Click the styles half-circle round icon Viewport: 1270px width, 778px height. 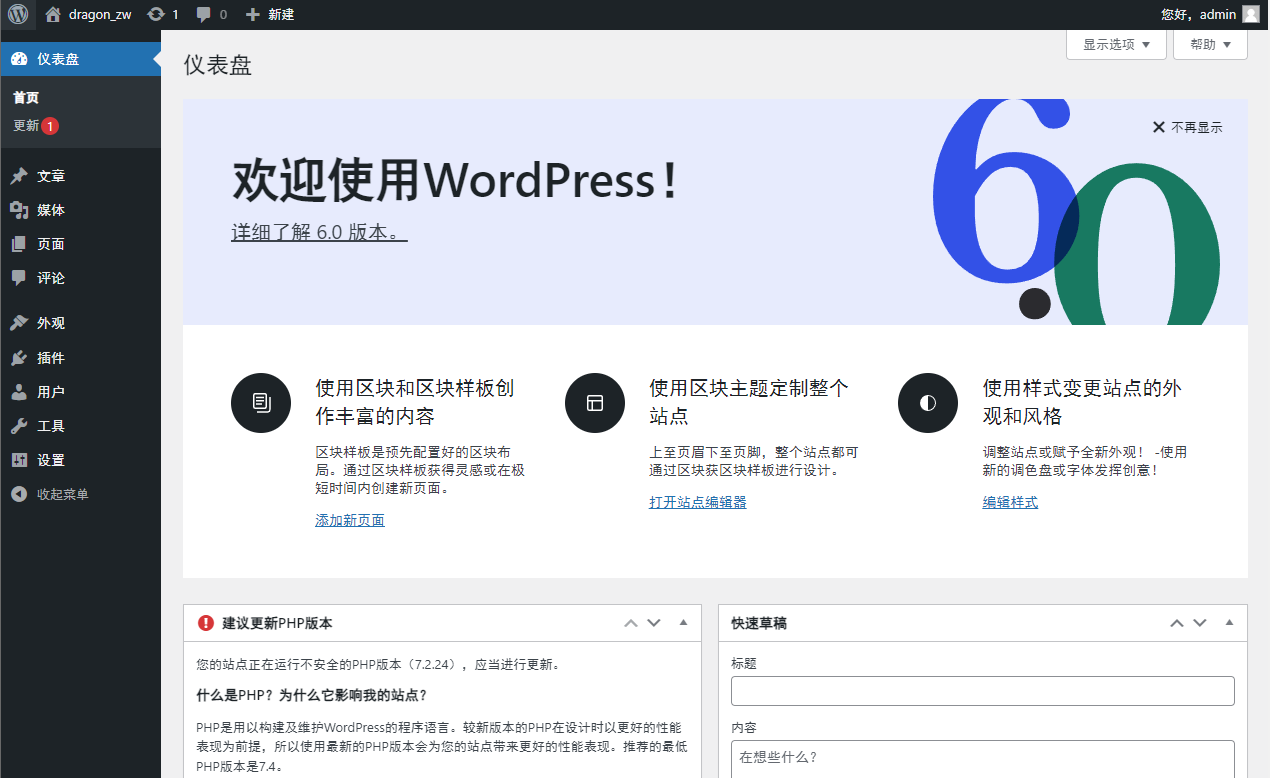coord(928,402)
